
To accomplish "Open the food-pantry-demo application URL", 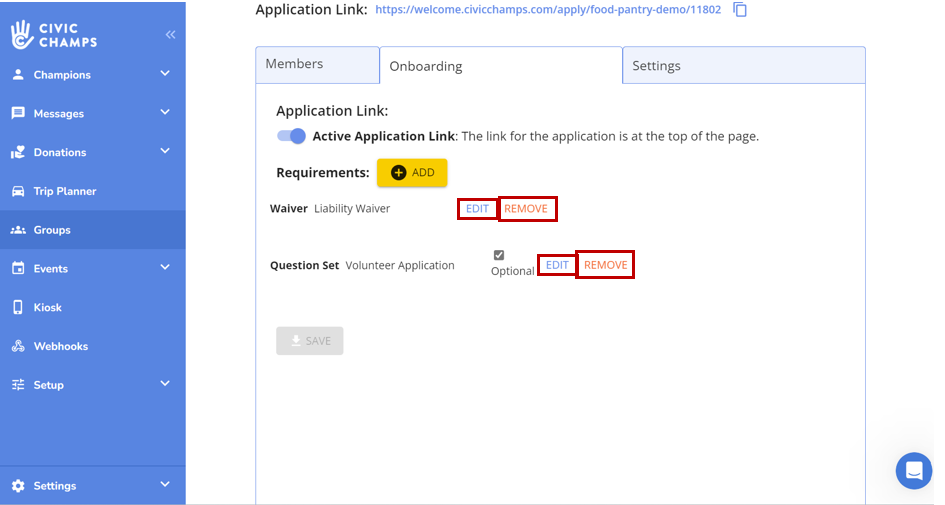I will (548, 10).
